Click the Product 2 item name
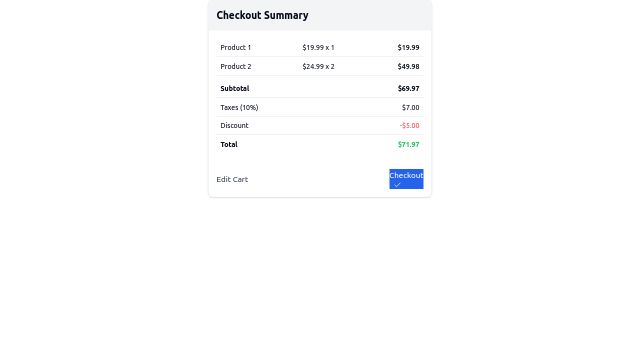Image resolution: width=640 pixels, height=360 pixels. click(x=236, y=66)
